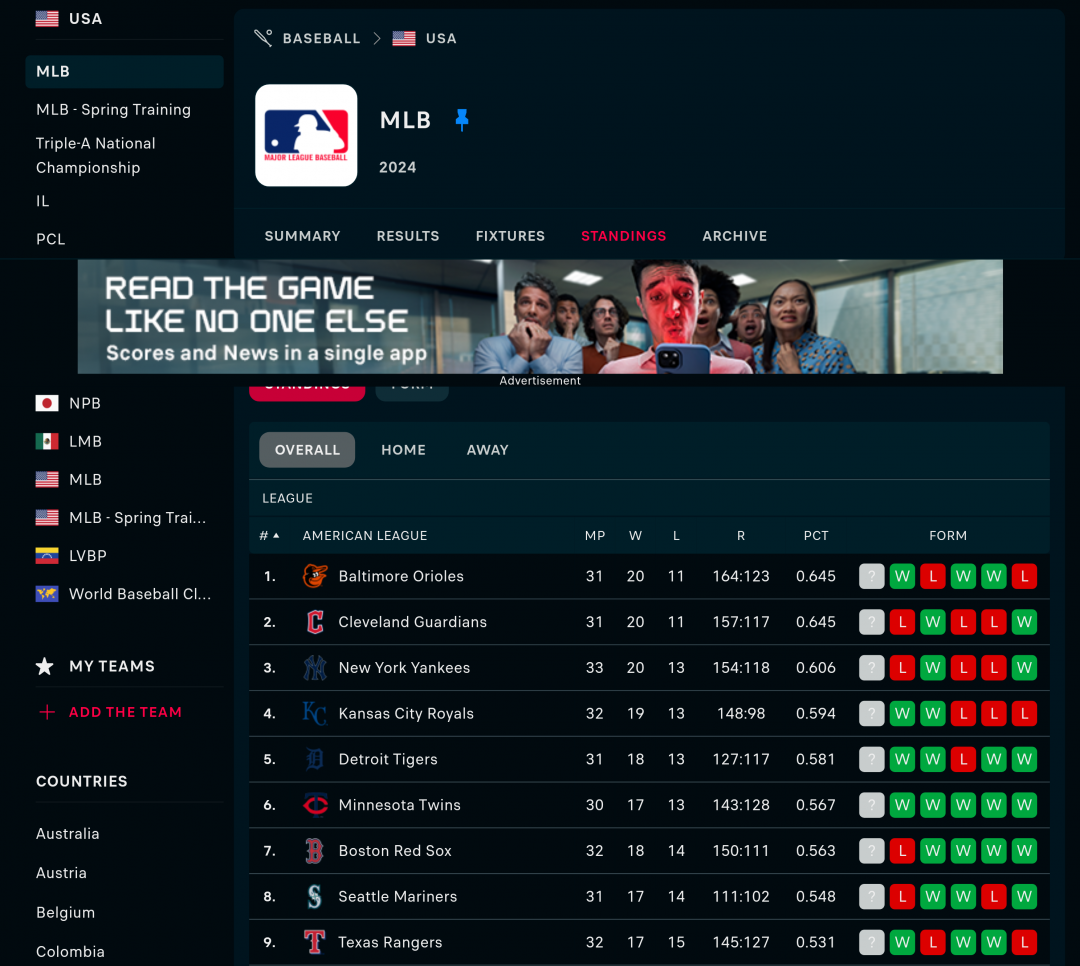Open Baseball breadcrumb link
1080x966 pixels.
coord(322,39)
